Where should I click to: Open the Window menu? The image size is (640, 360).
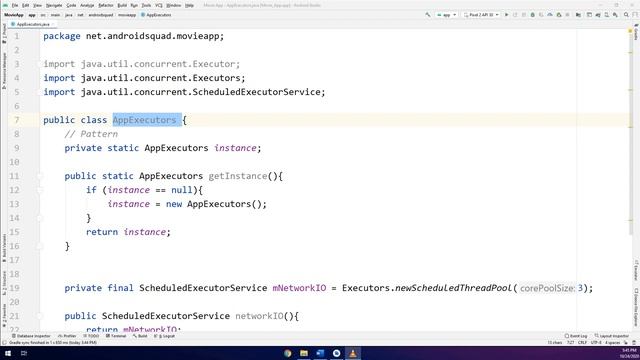[173, 5]
